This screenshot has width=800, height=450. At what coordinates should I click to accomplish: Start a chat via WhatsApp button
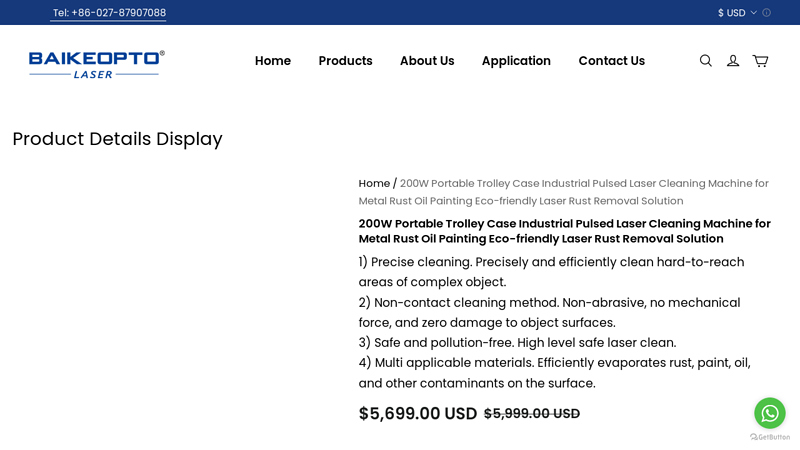(x=769, y=412)
